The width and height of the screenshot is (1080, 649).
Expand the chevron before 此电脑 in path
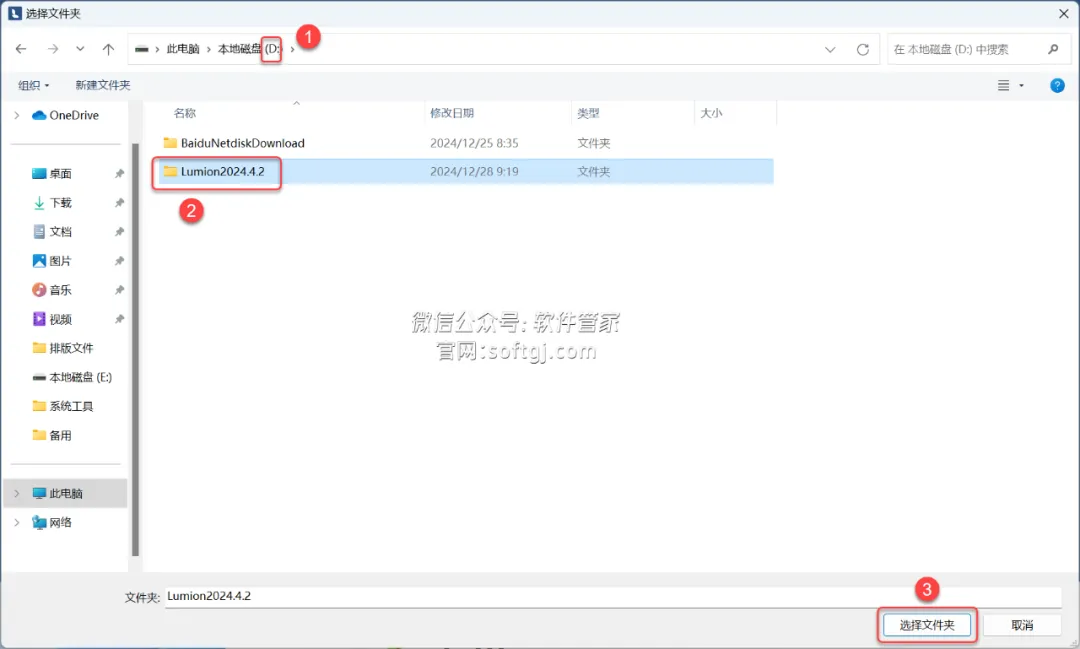coord(157,49)
